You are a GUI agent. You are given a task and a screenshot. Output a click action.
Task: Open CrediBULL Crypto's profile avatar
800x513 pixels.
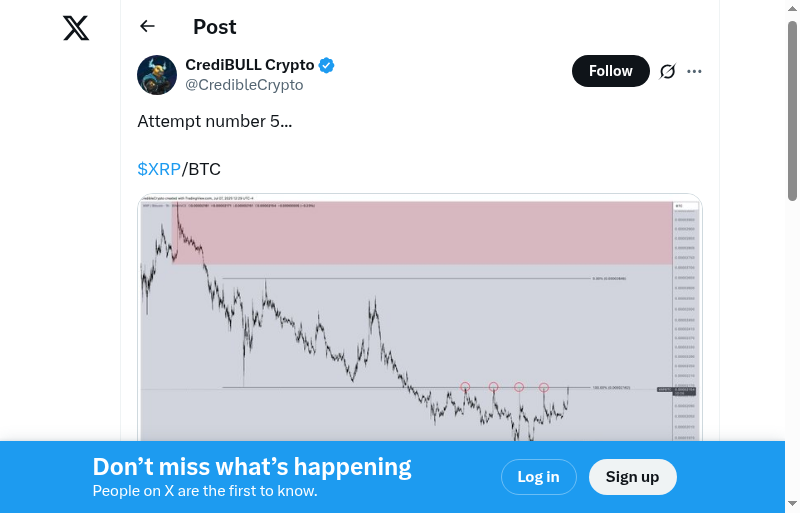(157, 75)
